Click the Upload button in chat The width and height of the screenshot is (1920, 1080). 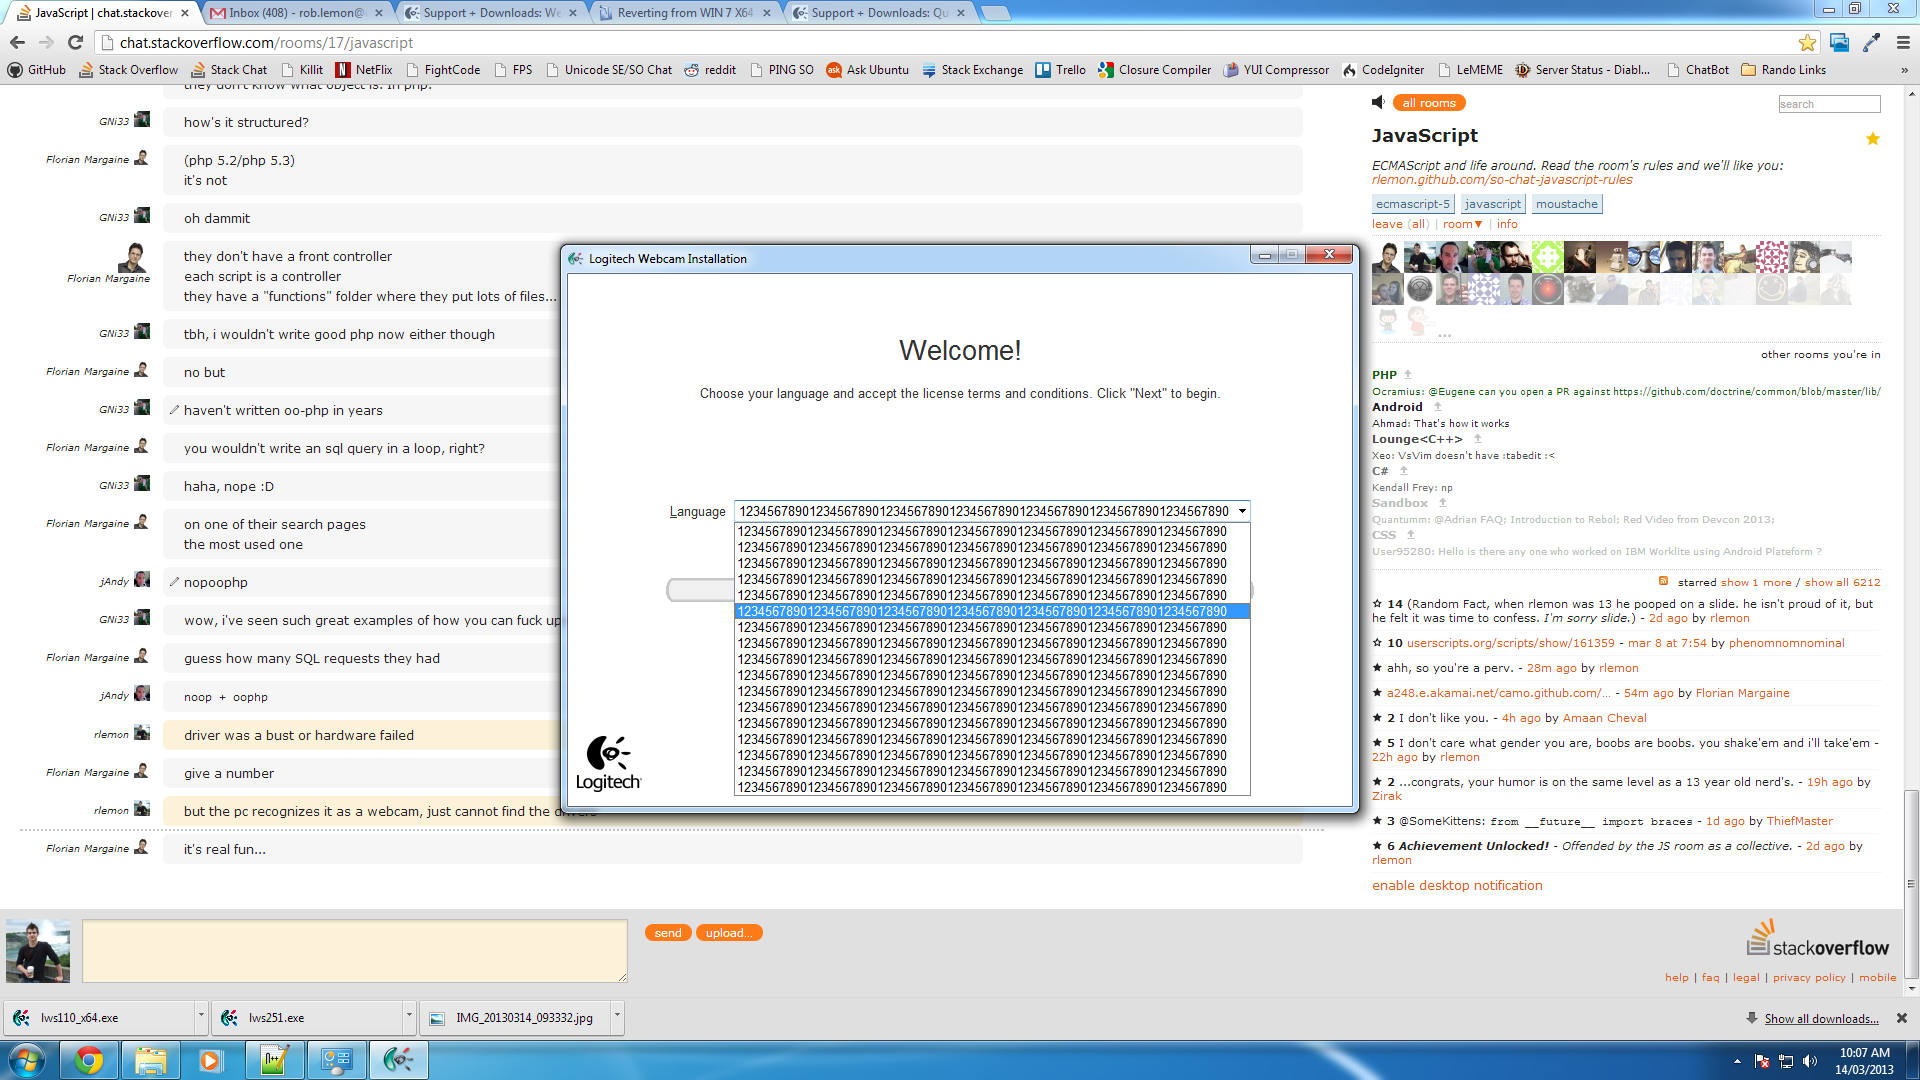[x=729, y=932]
